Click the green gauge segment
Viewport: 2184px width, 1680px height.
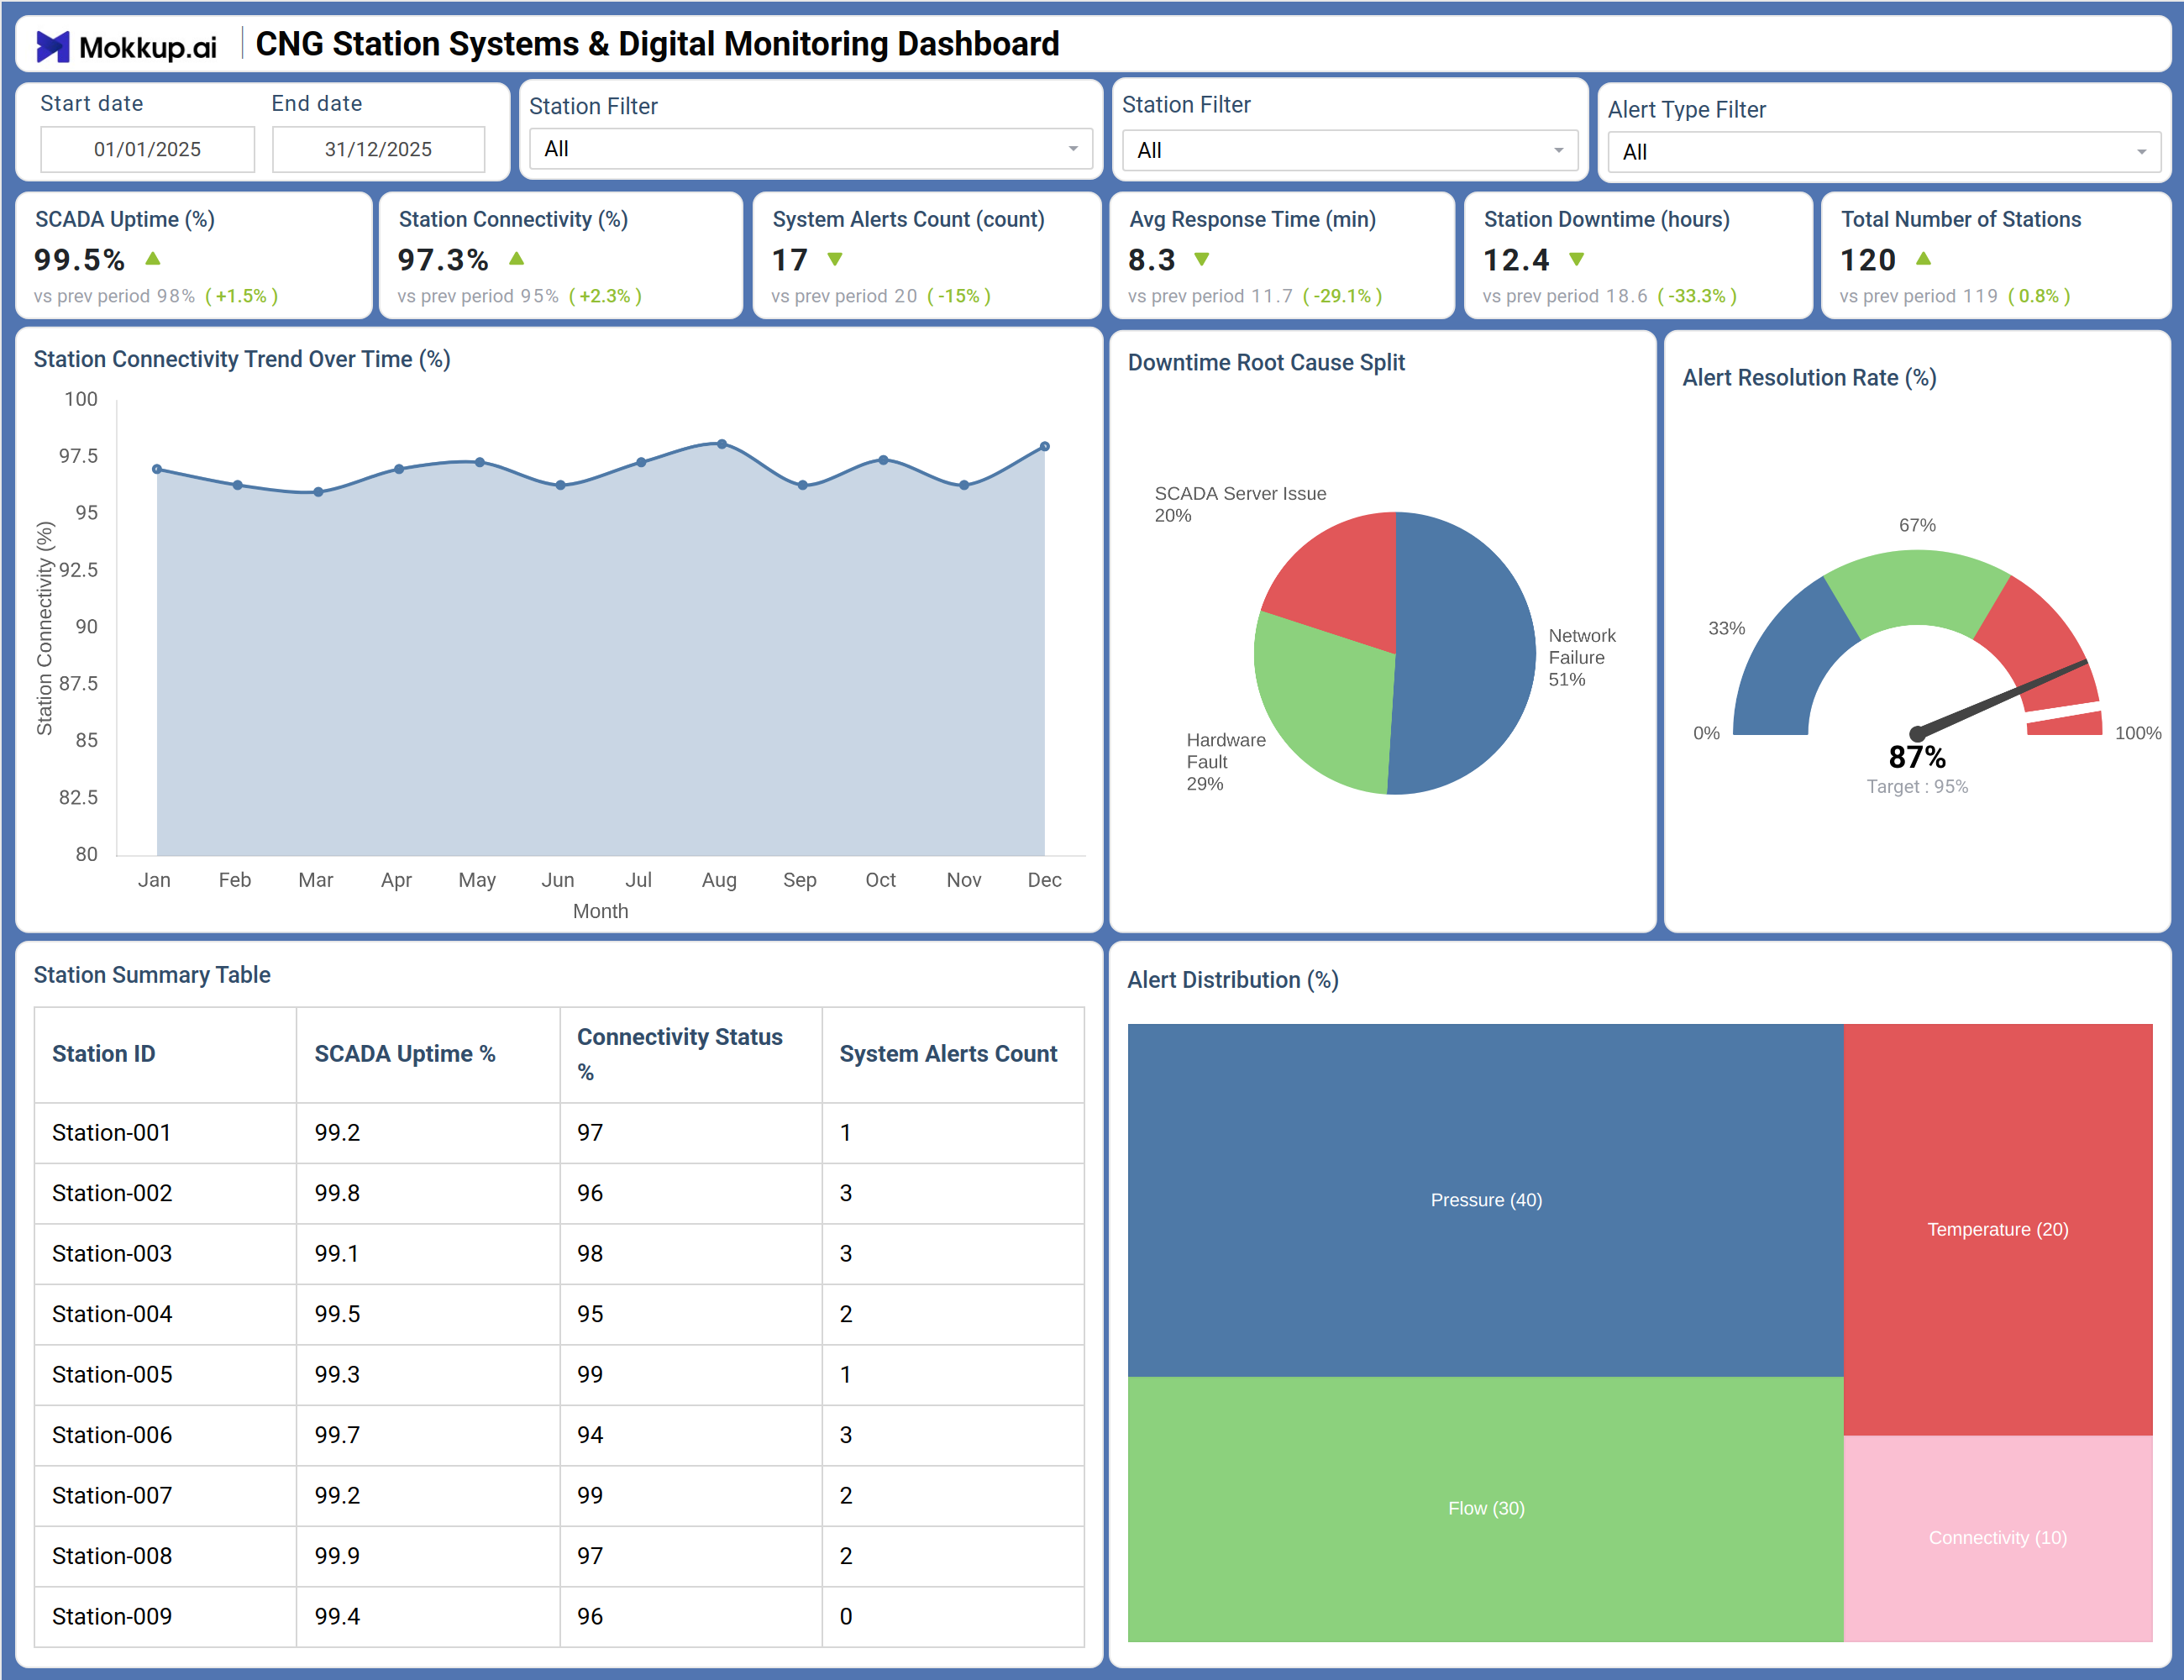point(1918,588)
